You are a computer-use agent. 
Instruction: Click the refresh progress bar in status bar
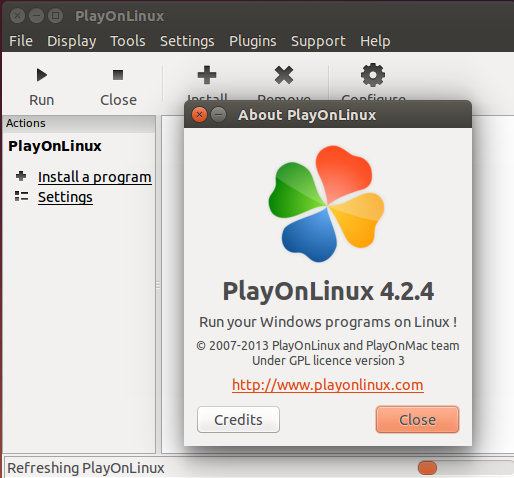click(465, 468)
